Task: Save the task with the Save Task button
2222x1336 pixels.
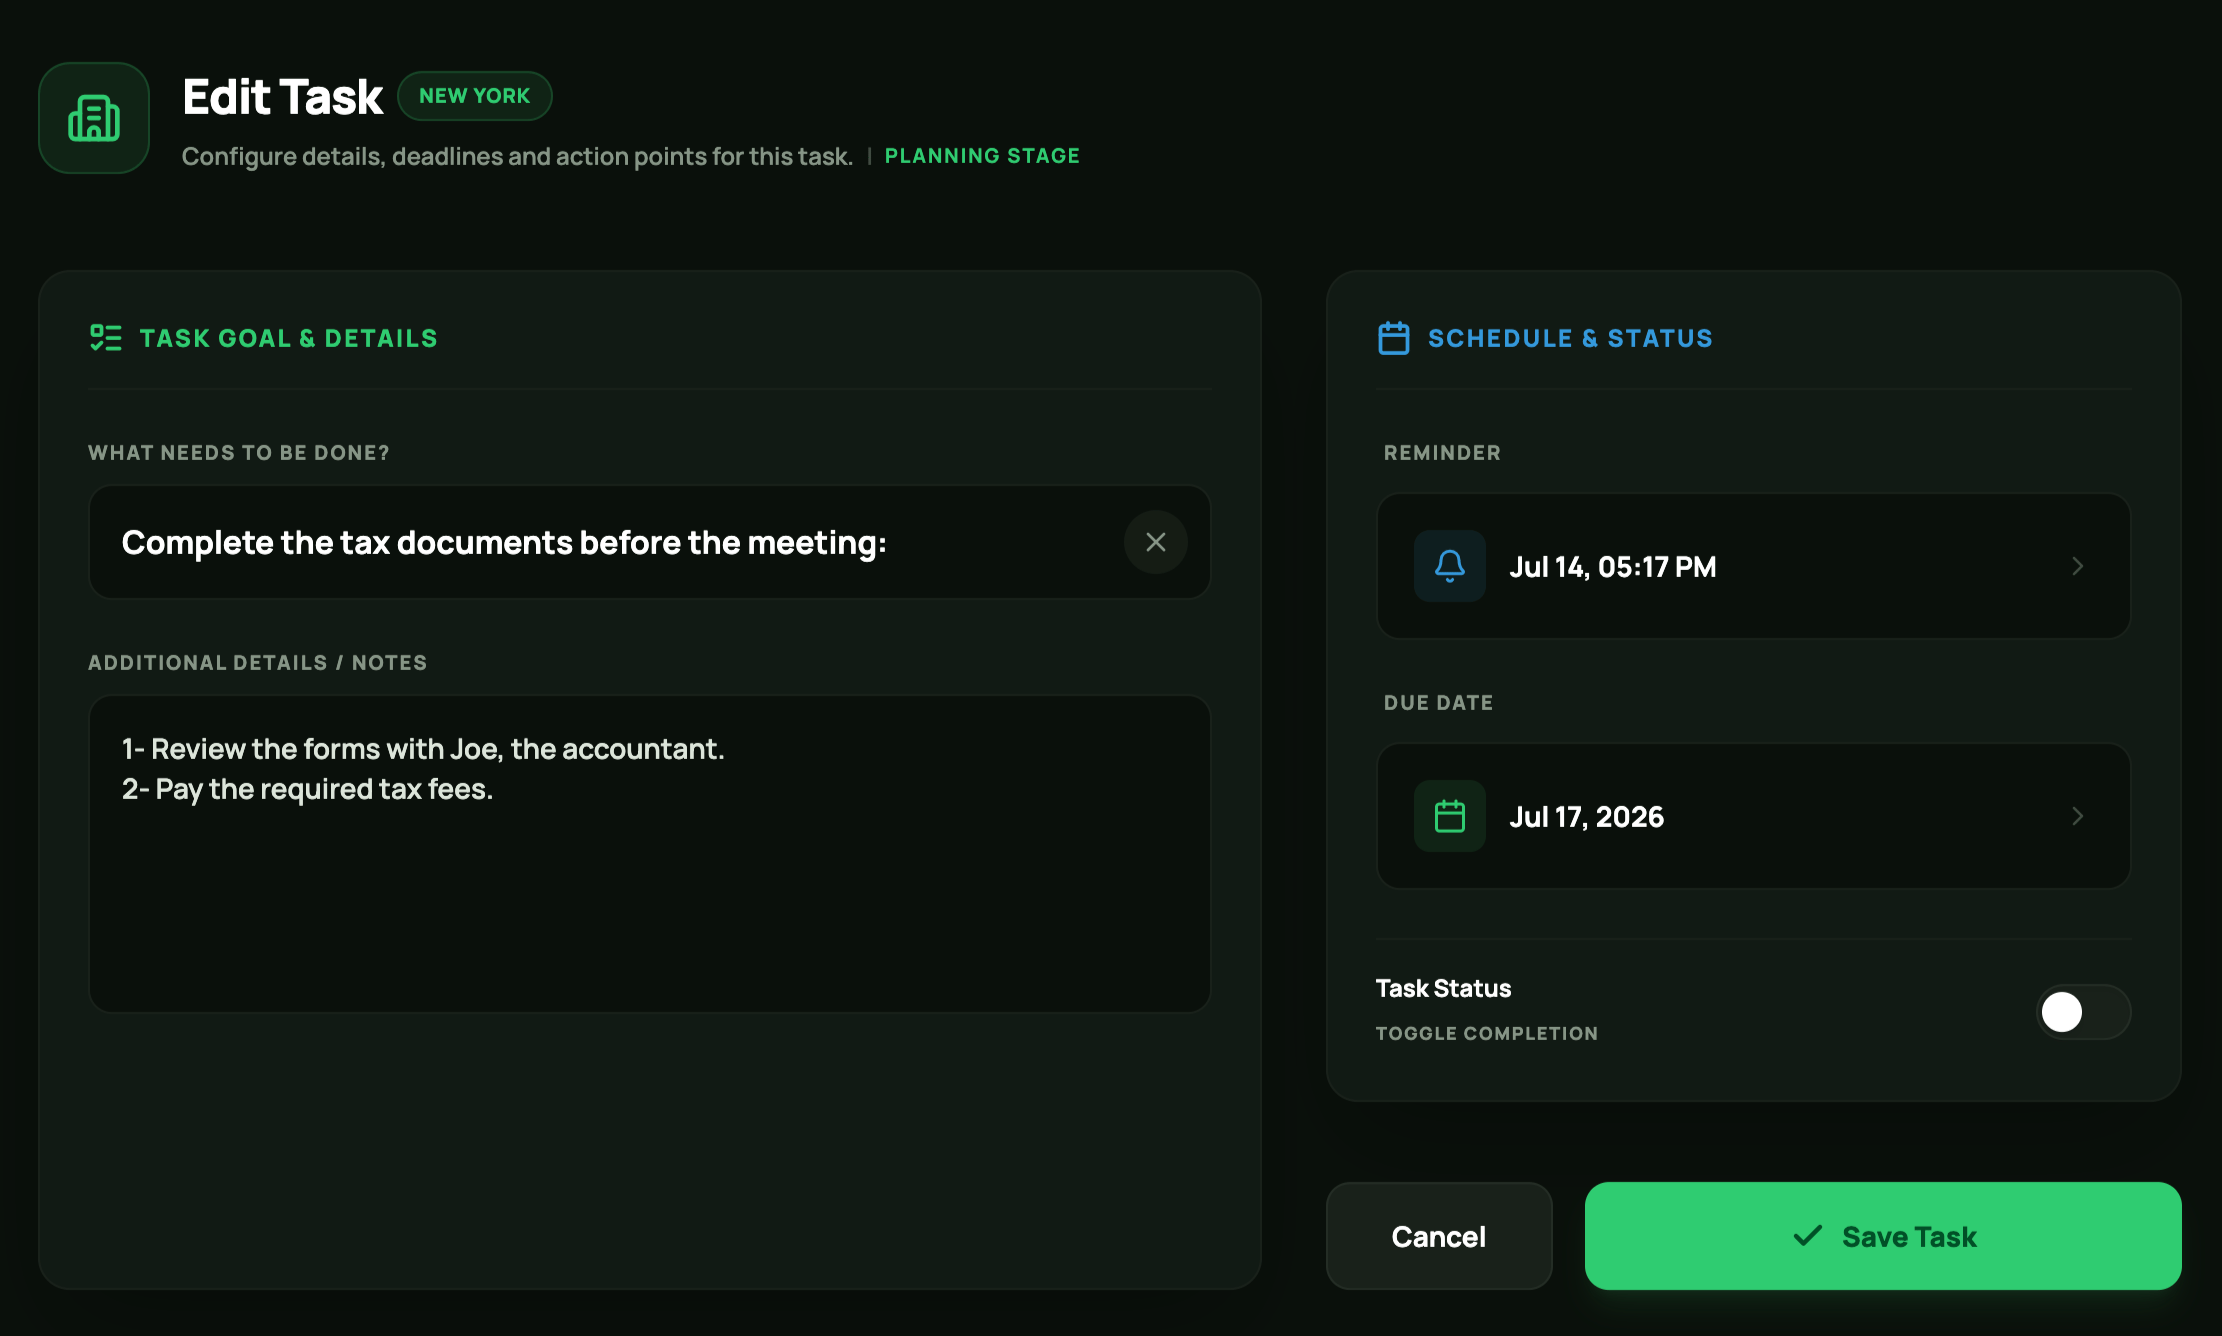Action: coord(1882,1236)
